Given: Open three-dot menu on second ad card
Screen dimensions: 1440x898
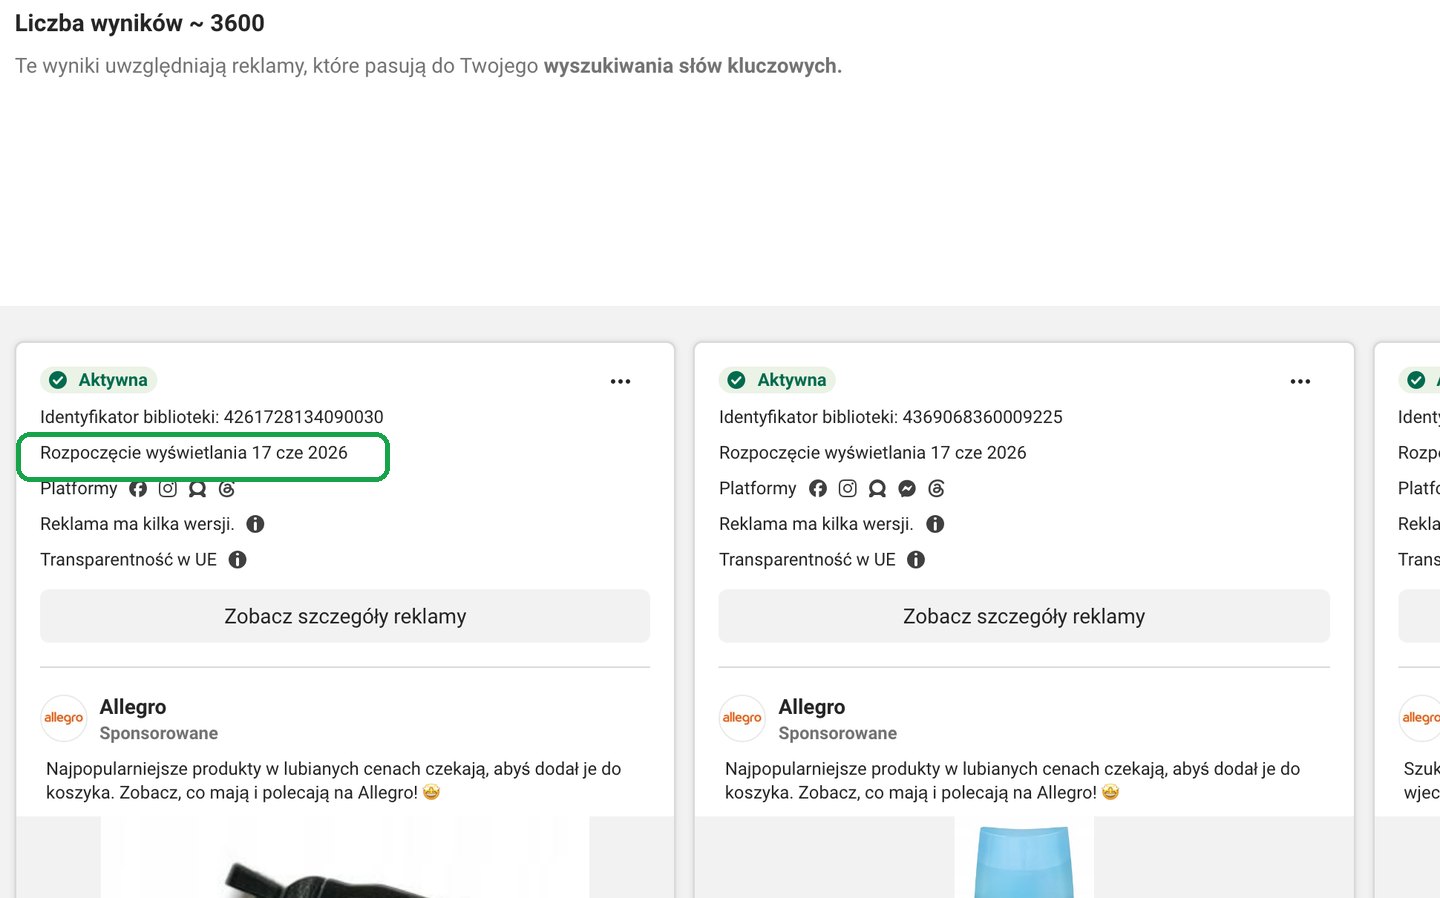Looking at the screenshot, I should pos(1300,381).
